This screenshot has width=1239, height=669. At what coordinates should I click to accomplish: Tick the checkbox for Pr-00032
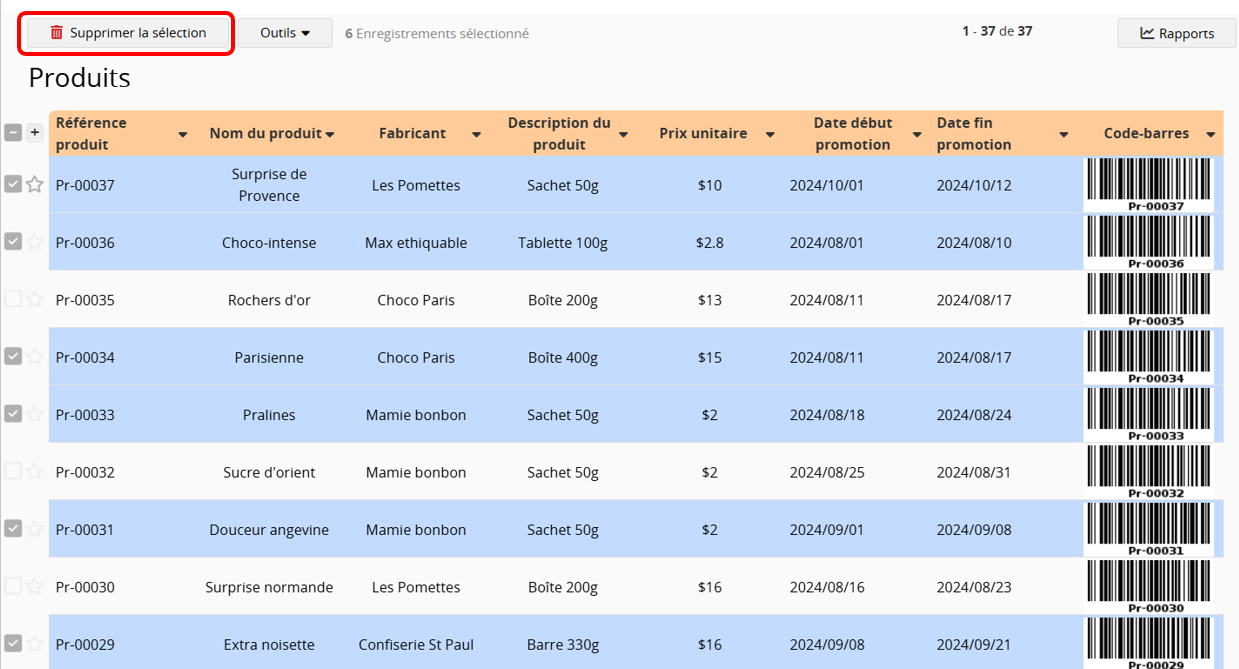click(13, 471)
